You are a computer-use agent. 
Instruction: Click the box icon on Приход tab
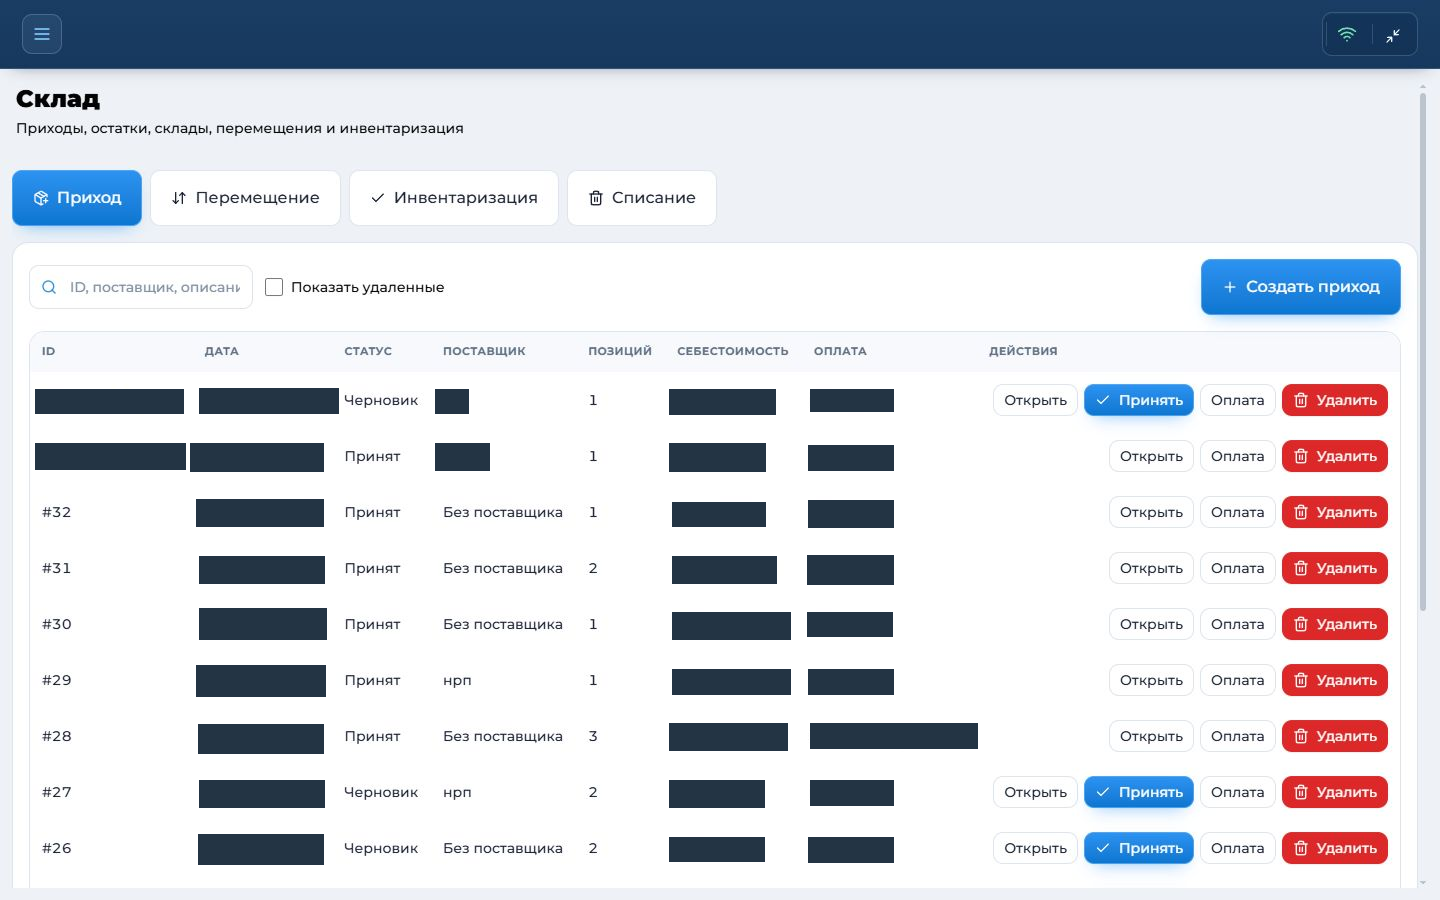coord(41,198)
